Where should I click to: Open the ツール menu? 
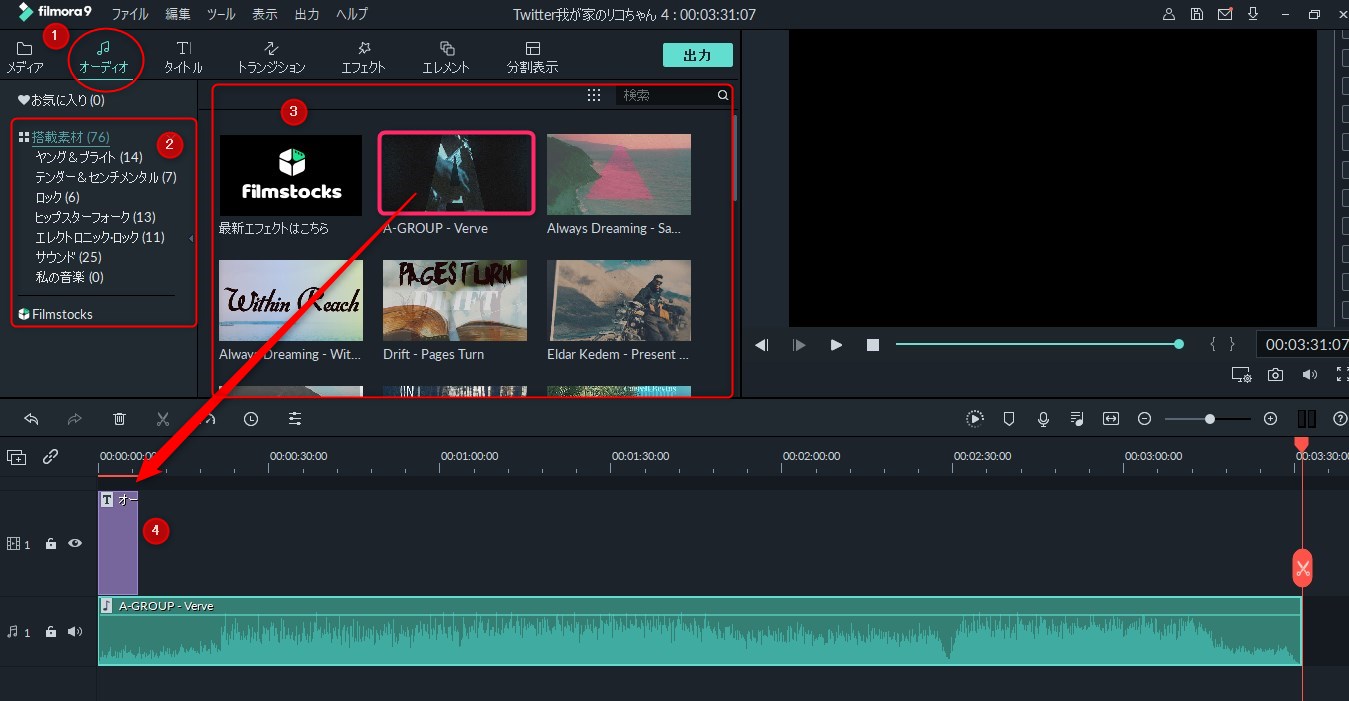221,14
